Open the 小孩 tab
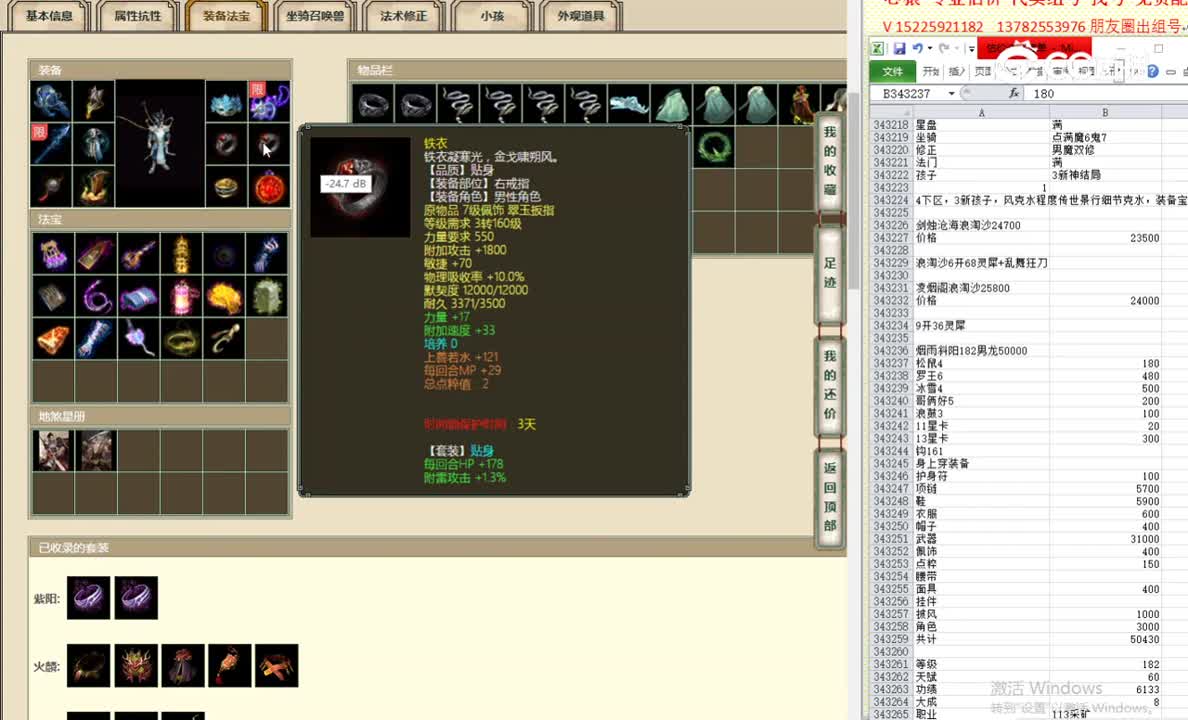Screen dimensions: 1188x720 tap(492, 16)
